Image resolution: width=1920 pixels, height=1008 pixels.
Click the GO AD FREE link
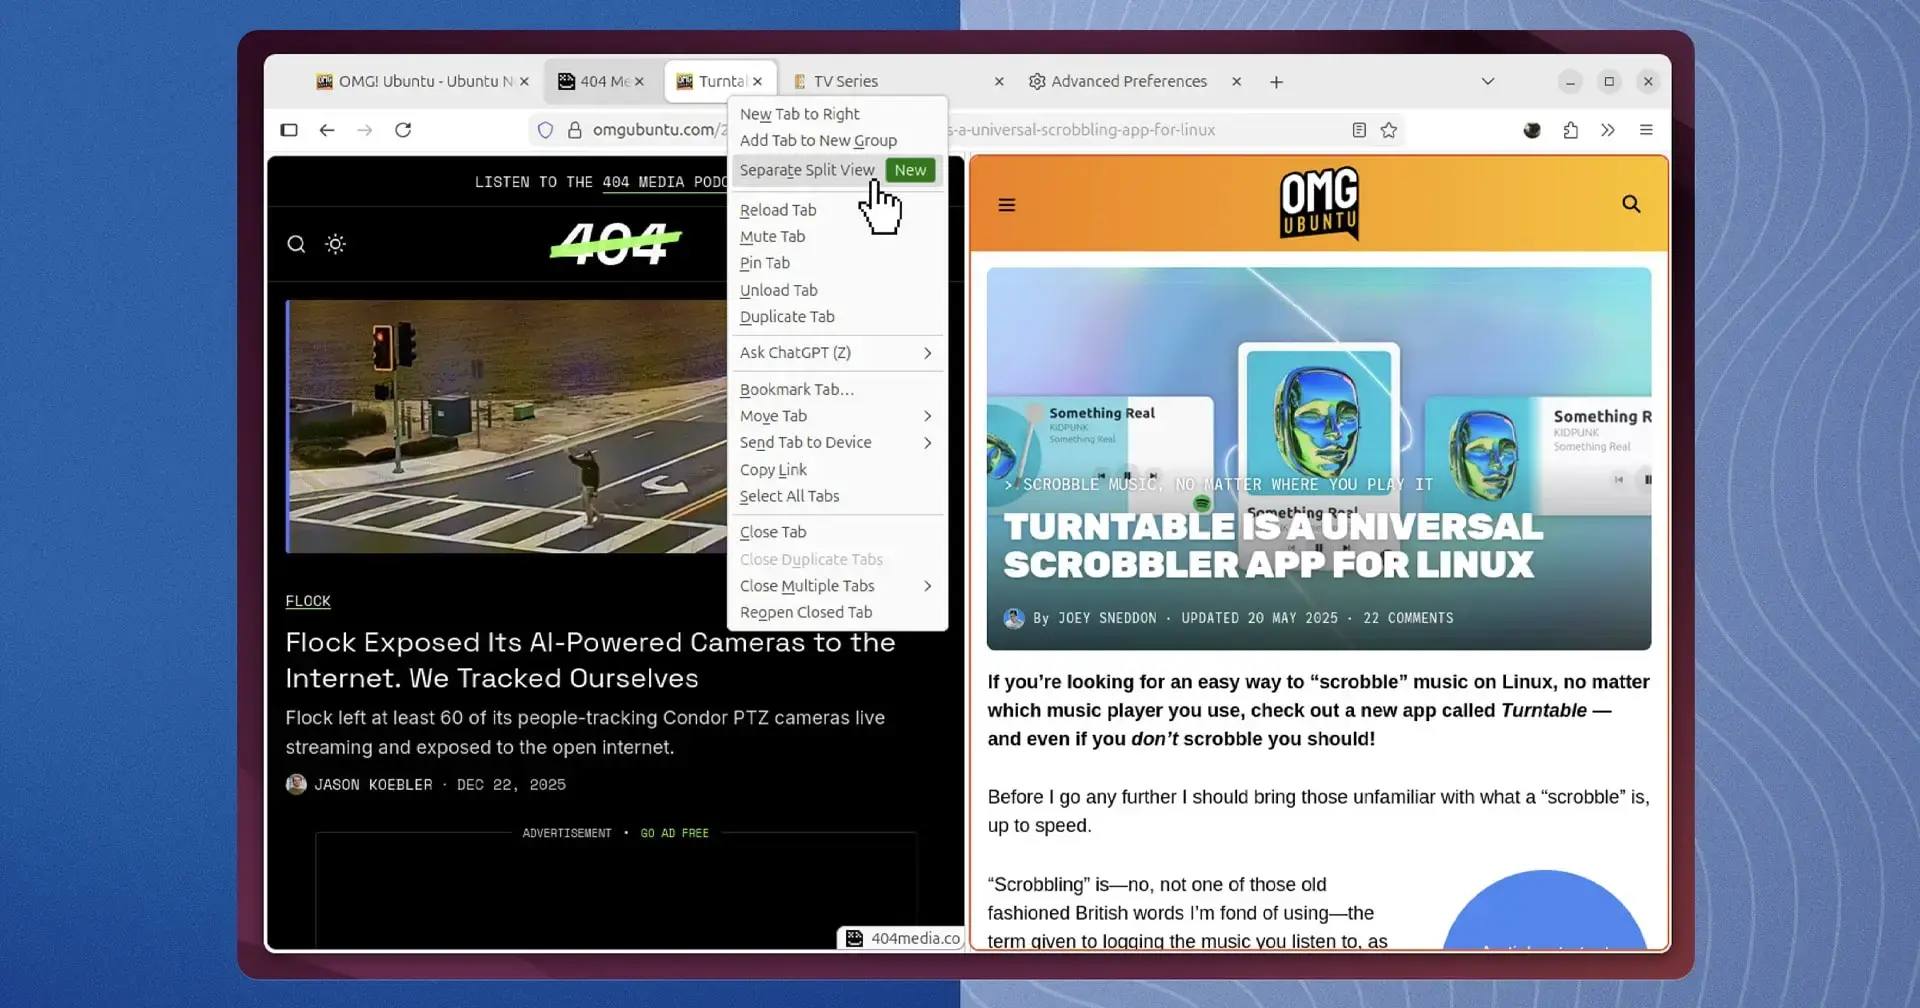pyautogui.click(x=674, y=833)
